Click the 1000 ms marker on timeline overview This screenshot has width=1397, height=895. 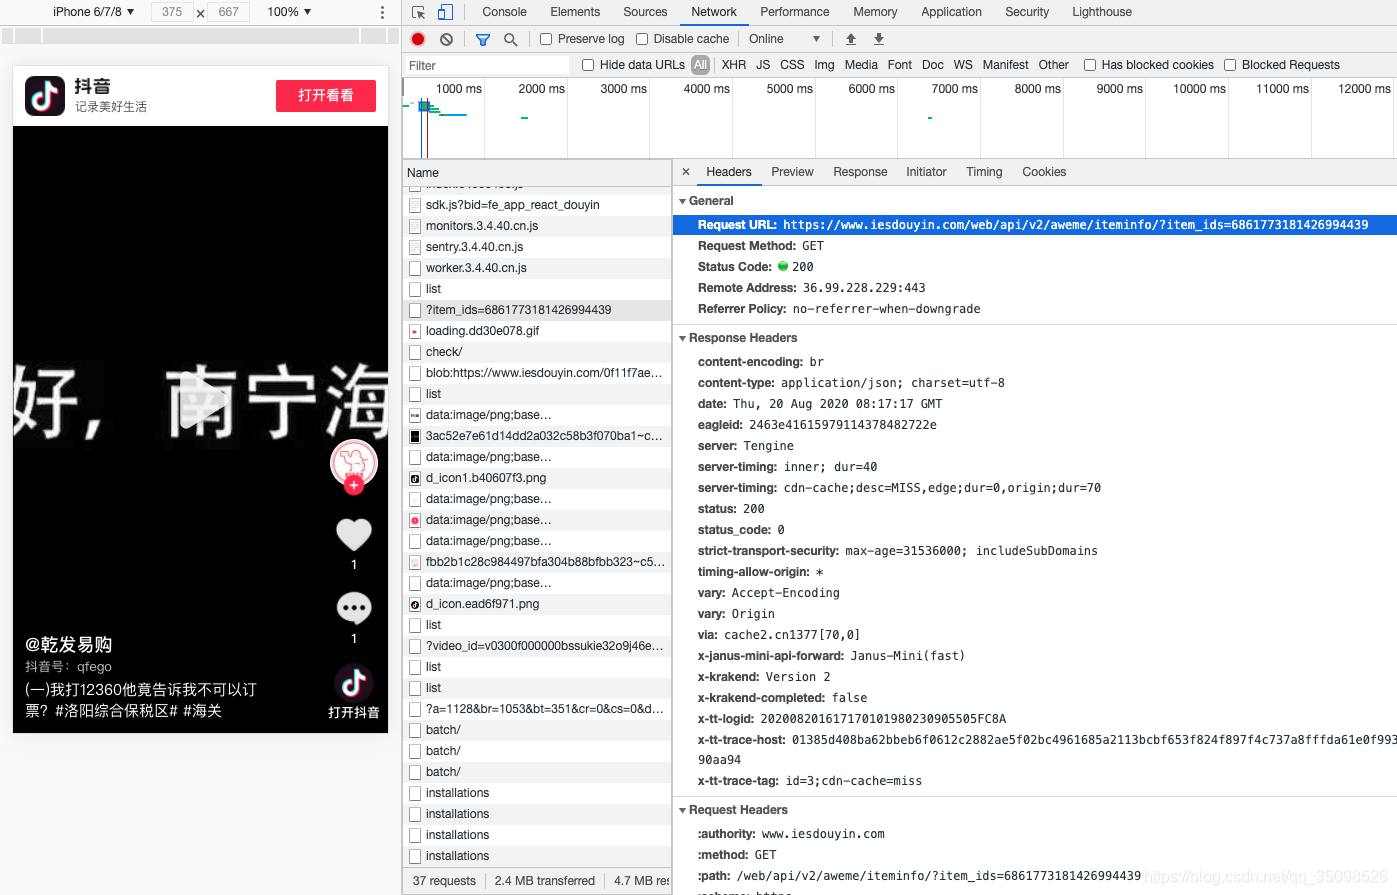pos(459,89)
